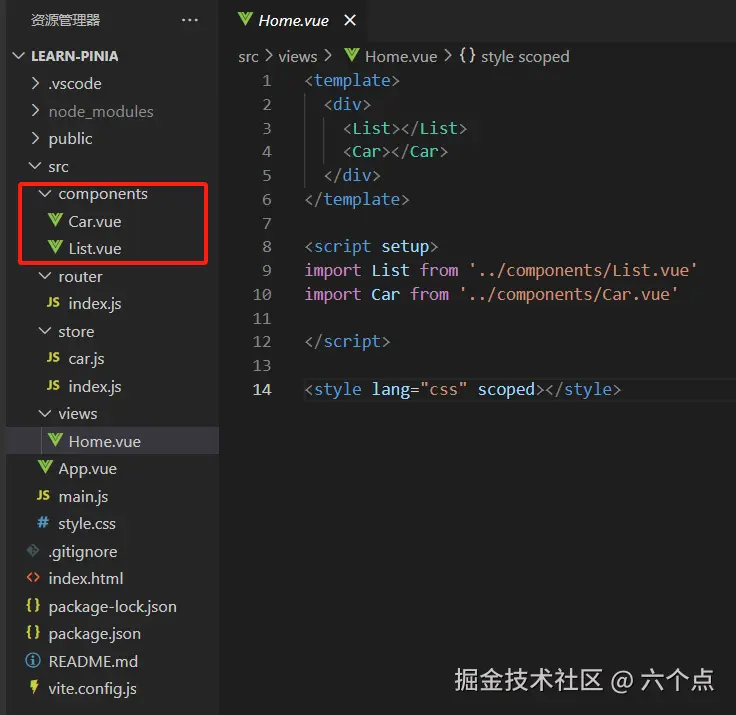736x715 pixels.
Task: Collapse the router folder chevron
Action: [x=45, y=276]
